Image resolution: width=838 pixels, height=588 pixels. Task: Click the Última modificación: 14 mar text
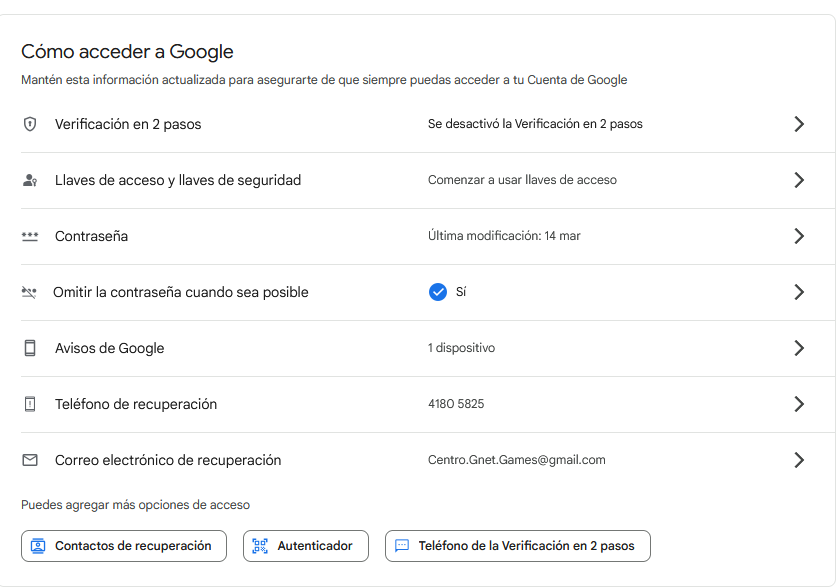point(504,236)
